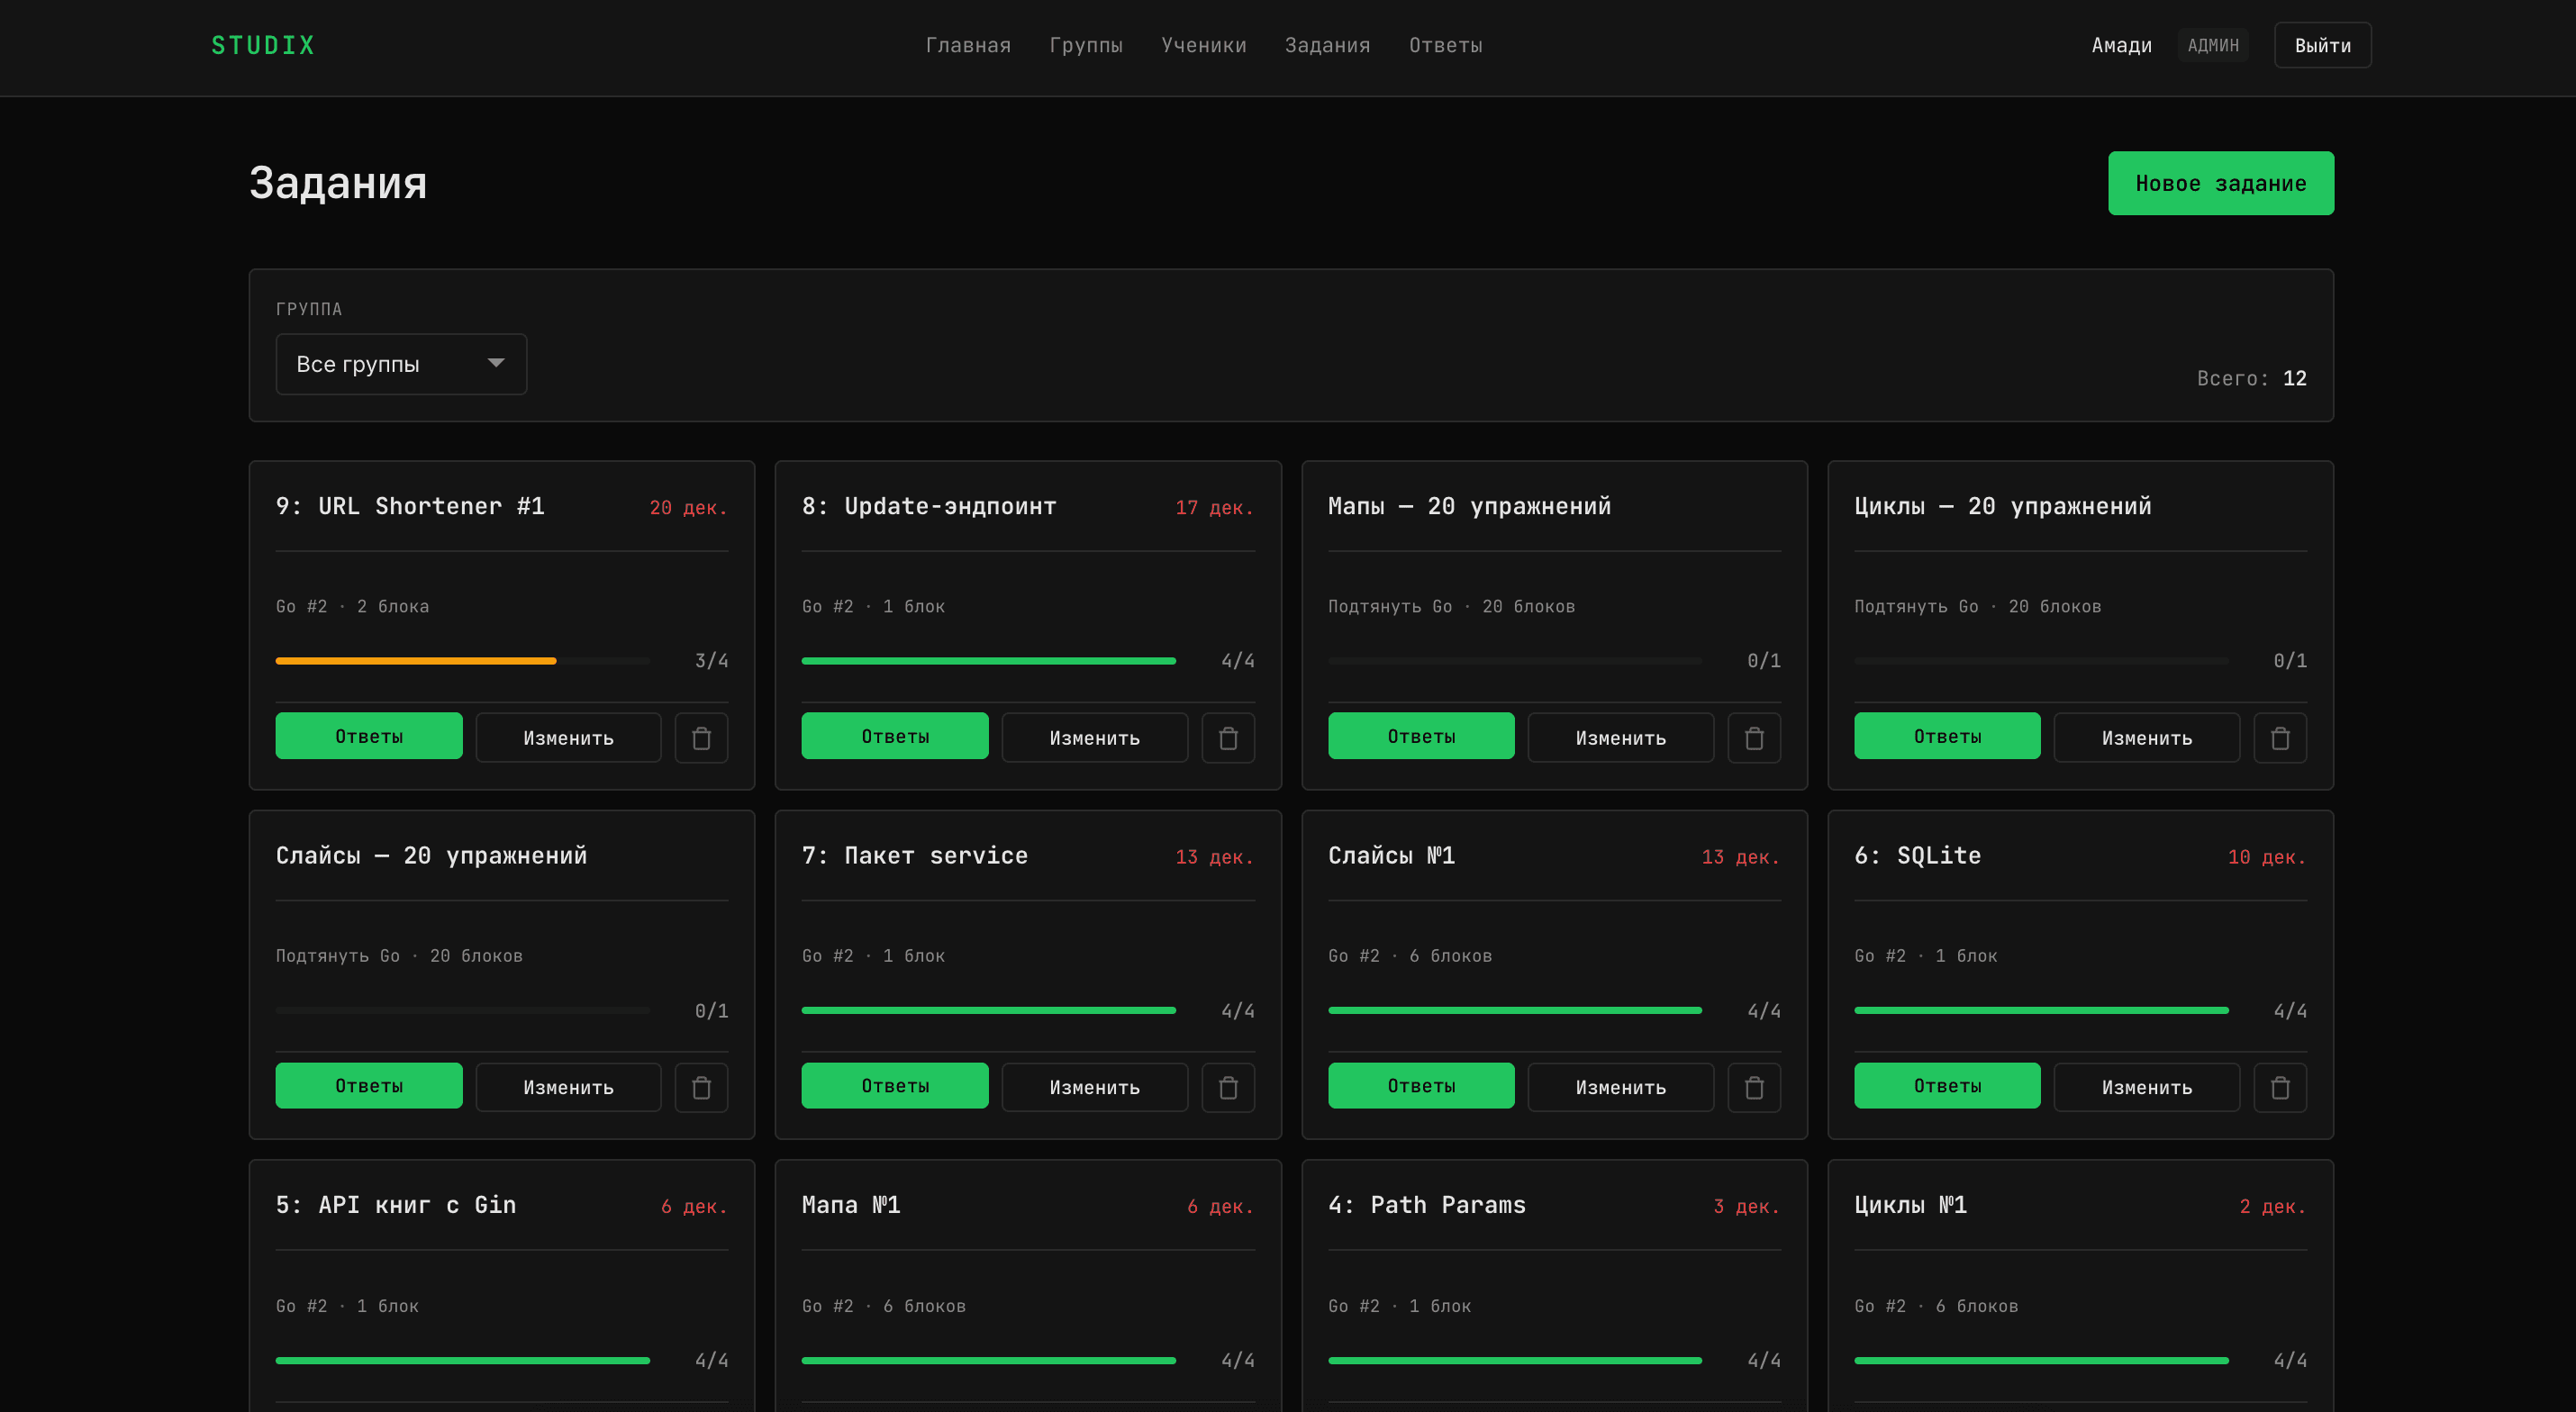
Task: Open the Ответы section in the navbar
Action: pos(1445,45)
